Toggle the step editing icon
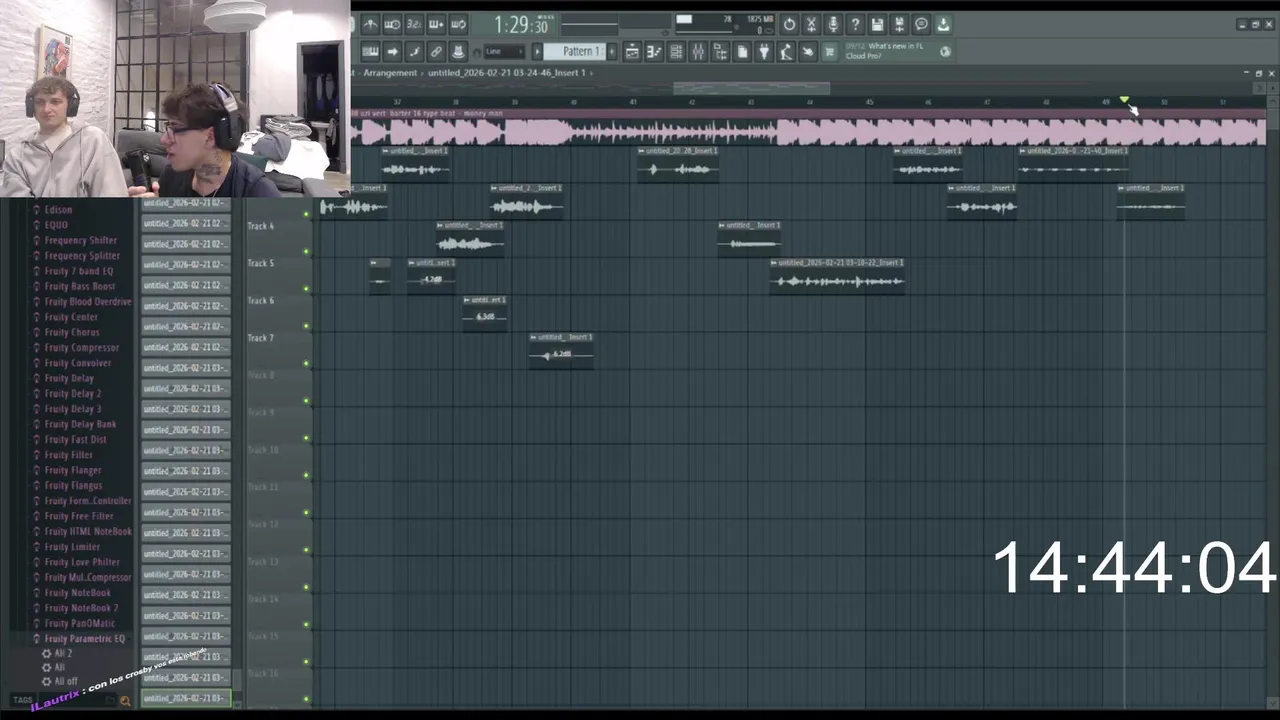 [414, 51]
